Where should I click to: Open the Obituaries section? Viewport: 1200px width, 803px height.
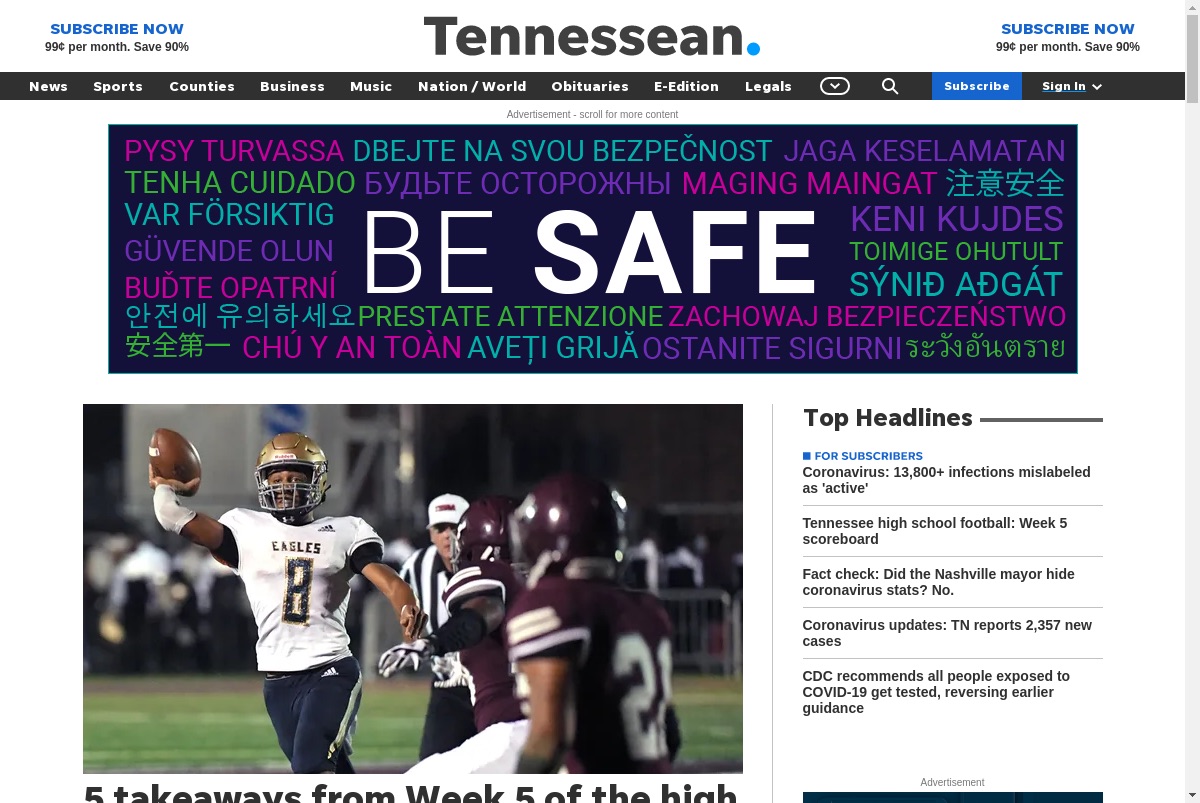pos(590,86)
